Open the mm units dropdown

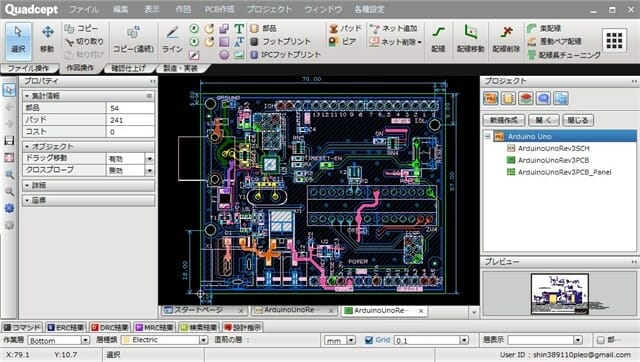351,340
